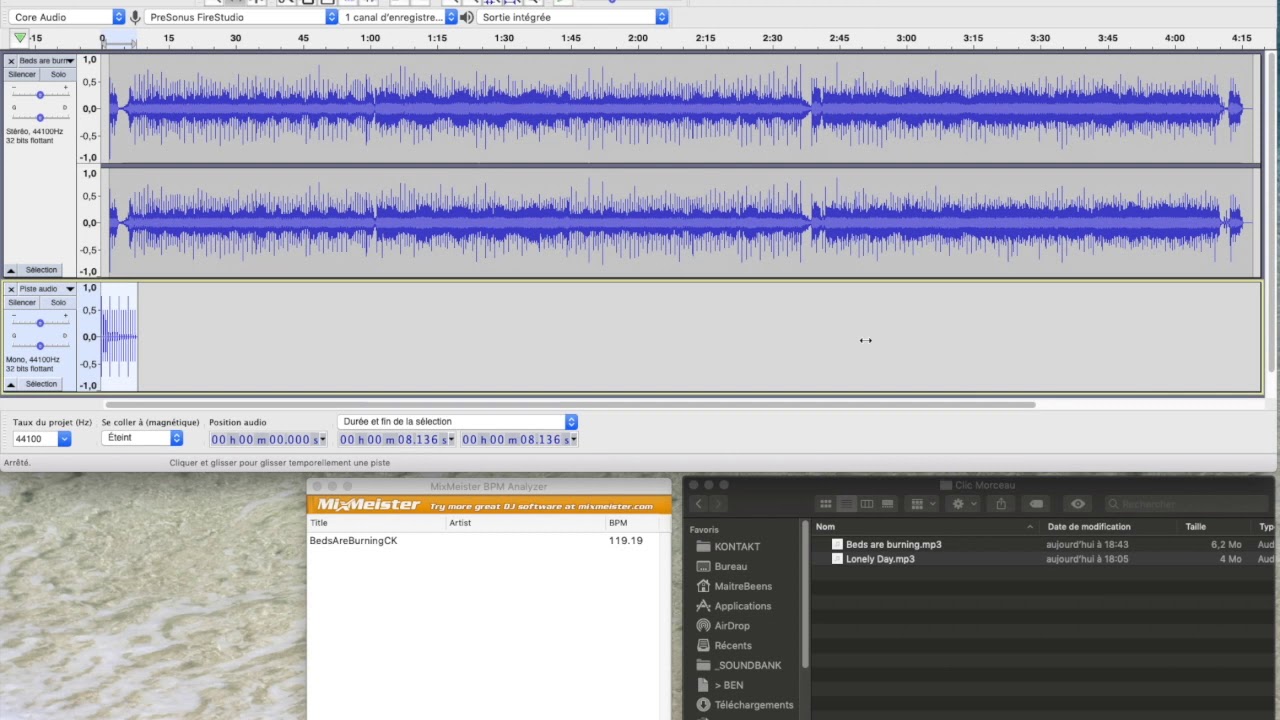Open the project rate 44100 dropdown
The width and height of the screenshot is (1280, 720).
(42, 439)
